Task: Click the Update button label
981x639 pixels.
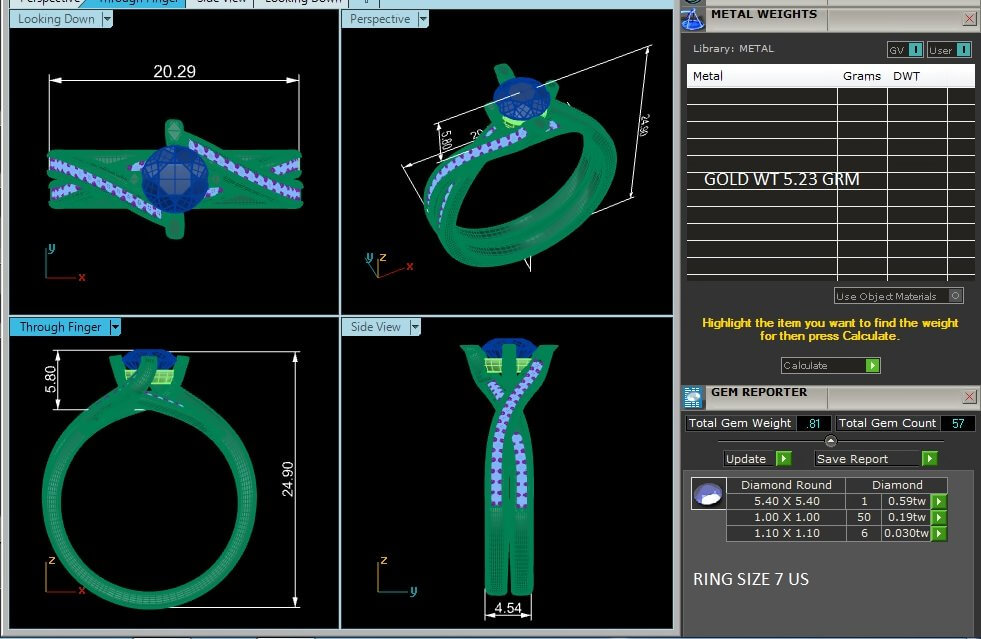Action: tap(747, 459)
